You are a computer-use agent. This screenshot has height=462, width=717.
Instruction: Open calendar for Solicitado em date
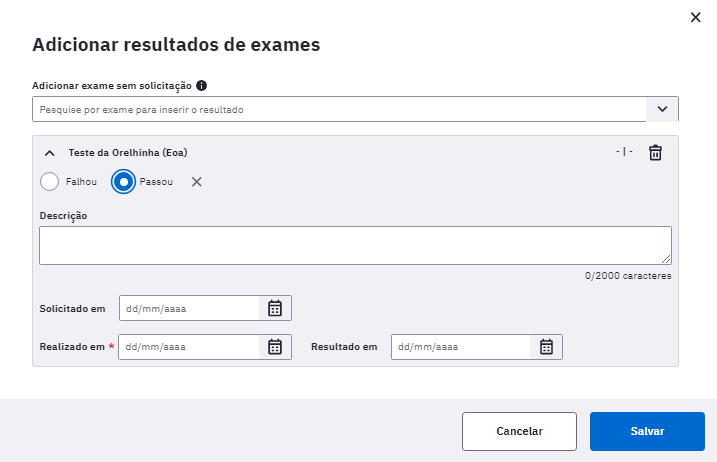pyautogui.click(x=275, y=308)
